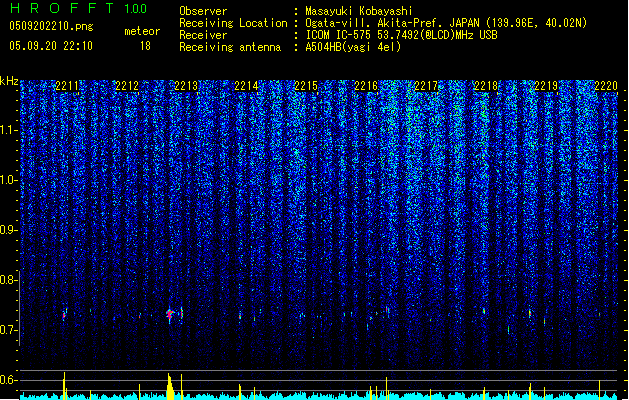The width and height of the screenshot is (629, 400).
Task: Select the file name 0509202210.png
Action: click(51, 26)
